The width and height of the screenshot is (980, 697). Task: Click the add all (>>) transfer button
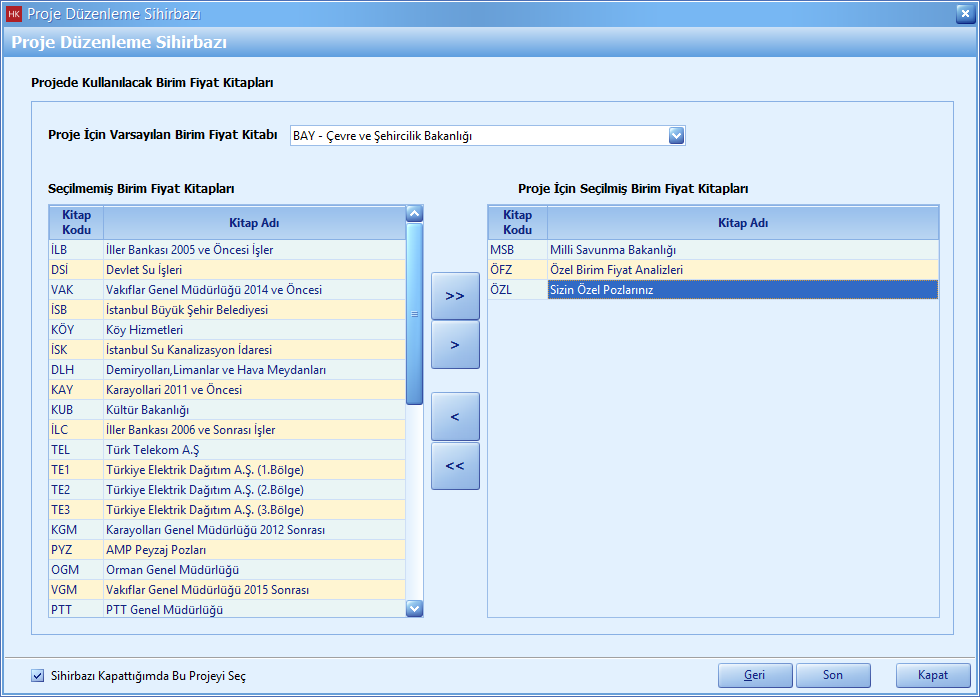coord(455,296)
